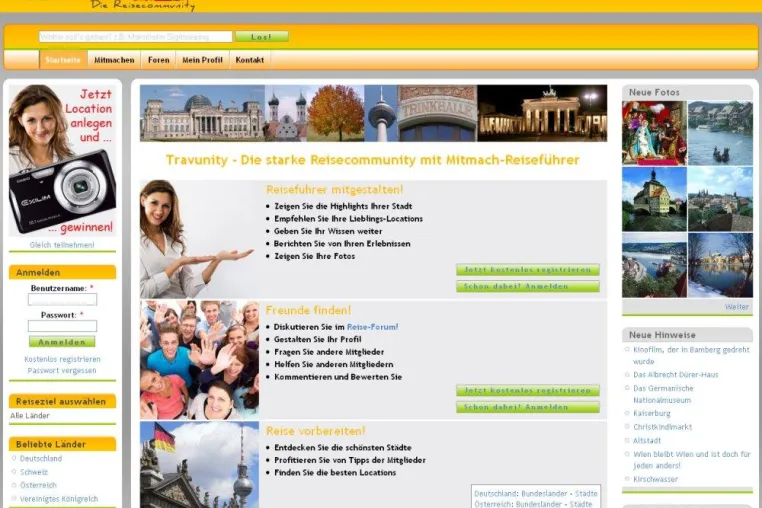Click Städte link in the Deutschland row

[587, 493]
